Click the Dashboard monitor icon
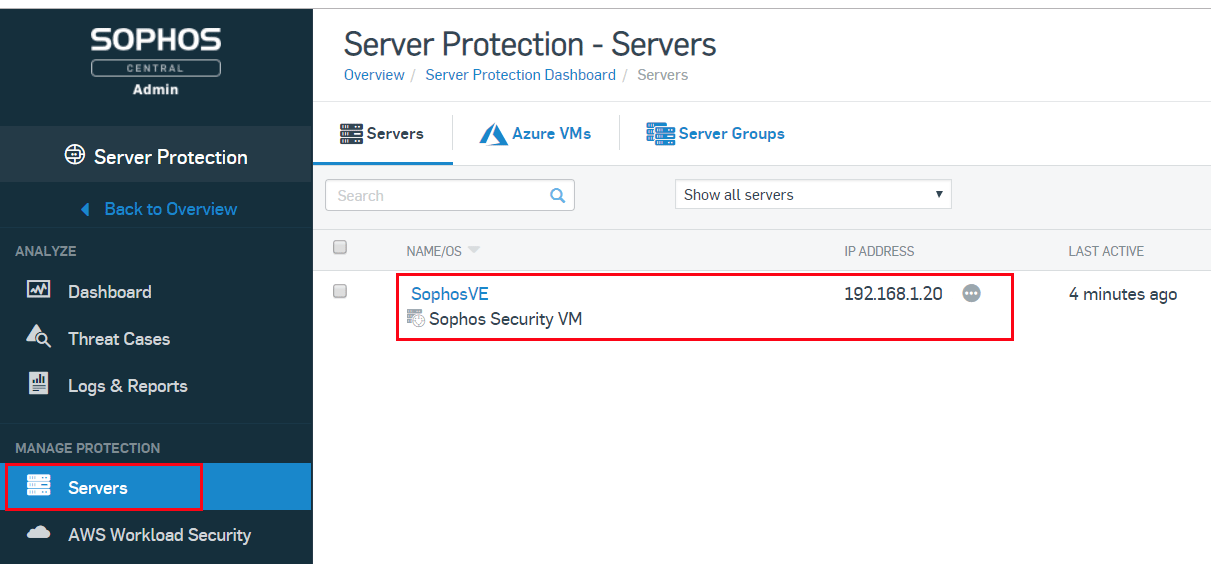 (x=38, y=290)
